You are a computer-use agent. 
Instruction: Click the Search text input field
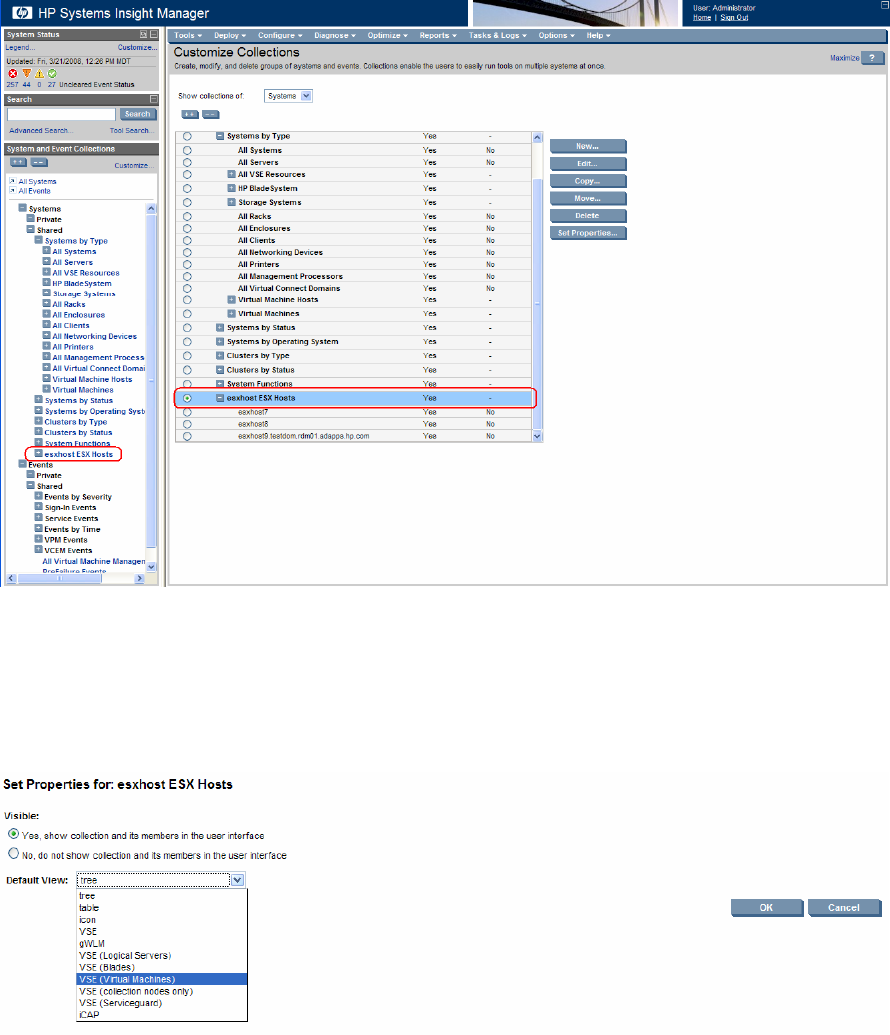coord(61,114)
